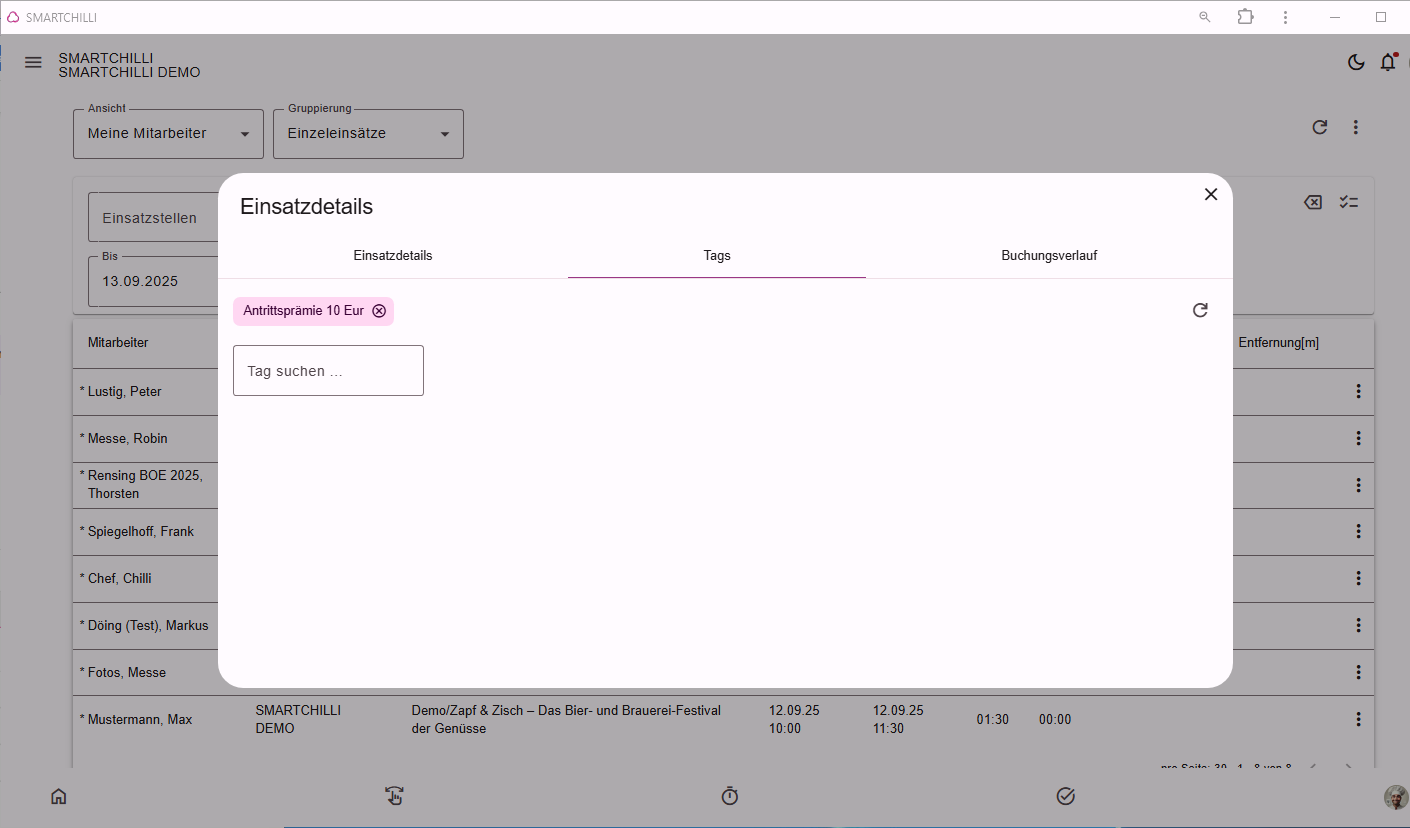Go to home via bottom bar
The height and width of the screenshot is (828, 1410).
(x=59, y=796)
